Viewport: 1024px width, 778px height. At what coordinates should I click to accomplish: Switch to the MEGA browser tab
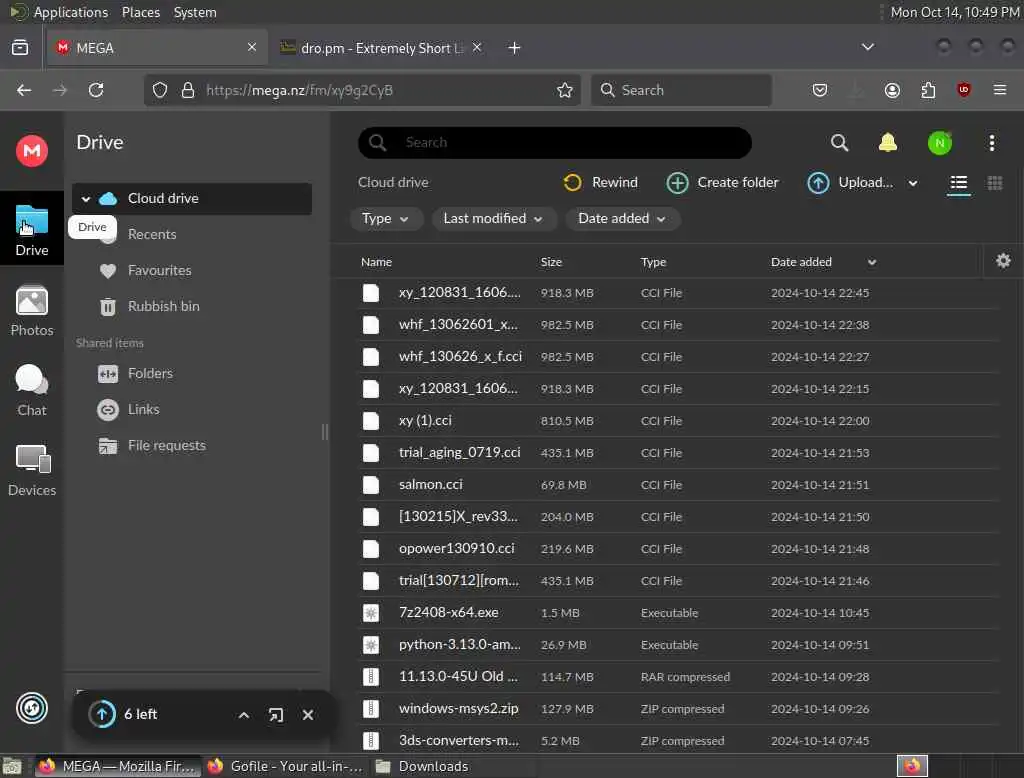coord(157,48)
